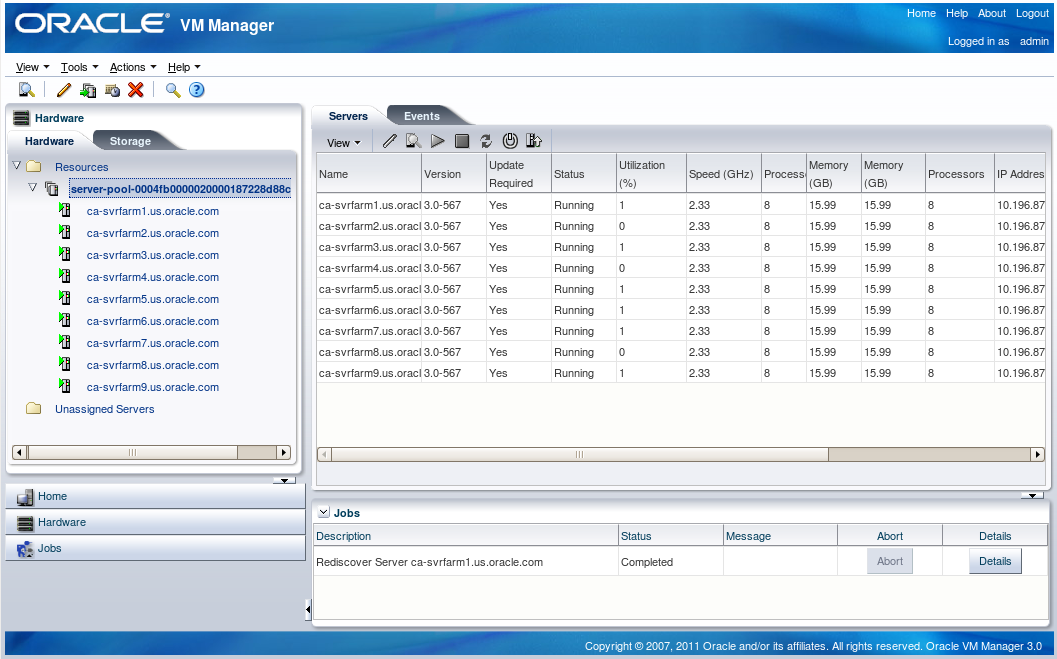Open the View menu dropdown
1057x659 pixels.
[x=32, y=67]
